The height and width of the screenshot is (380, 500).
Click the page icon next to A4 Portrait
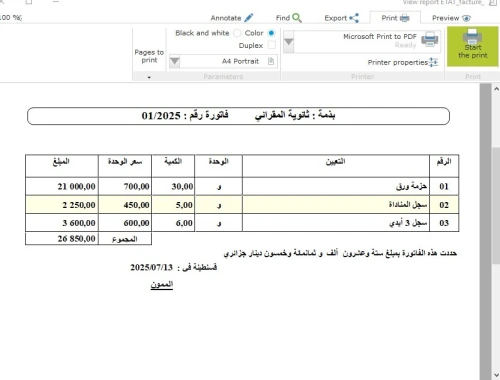tap(271, 61)
